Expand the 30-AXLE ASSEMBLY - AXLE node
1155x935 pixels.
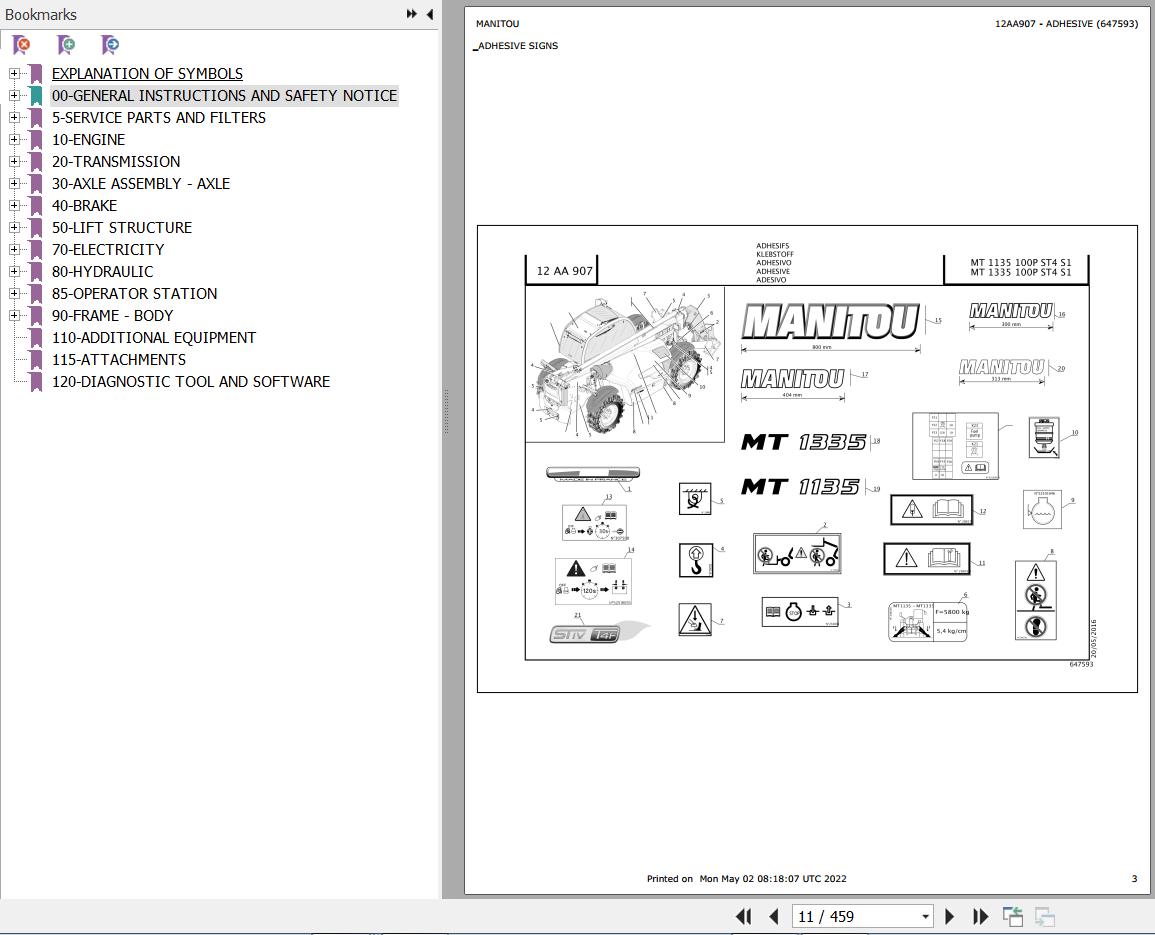[14, 183]
